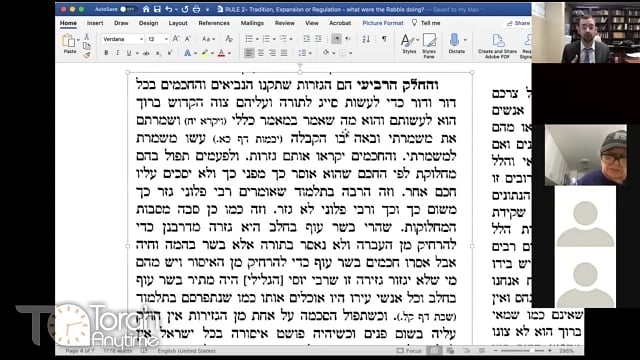
Task: Increase paragraph indent
Action: (x=318, y=39)
